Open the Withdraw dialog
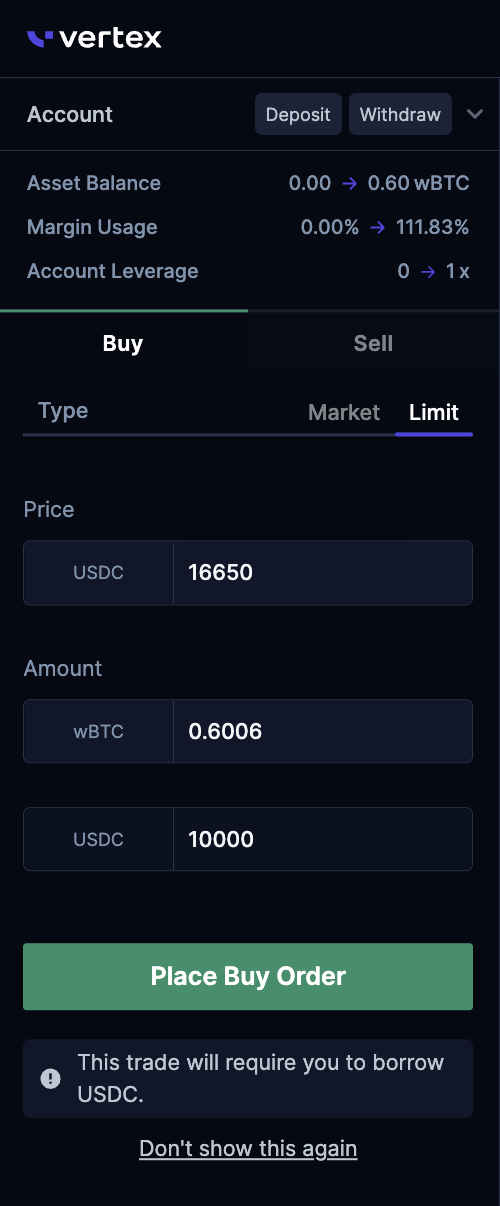 (x=400, y=114)
